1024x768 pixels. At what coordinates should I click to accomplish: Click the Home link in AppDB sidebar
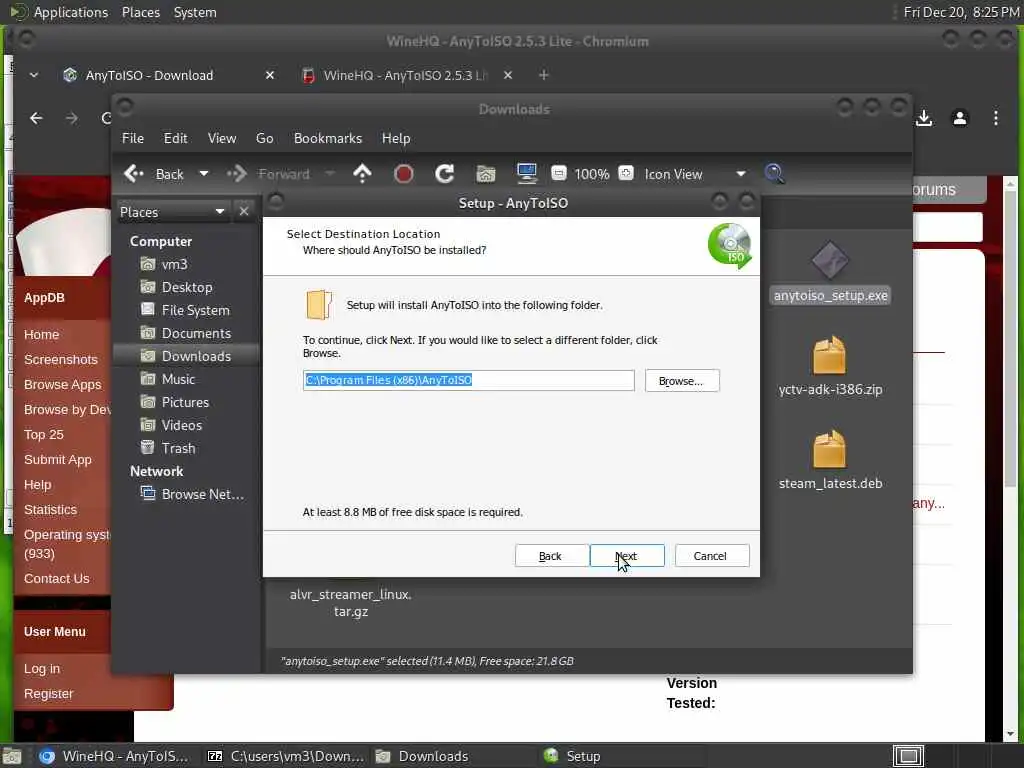pos(41,334)
